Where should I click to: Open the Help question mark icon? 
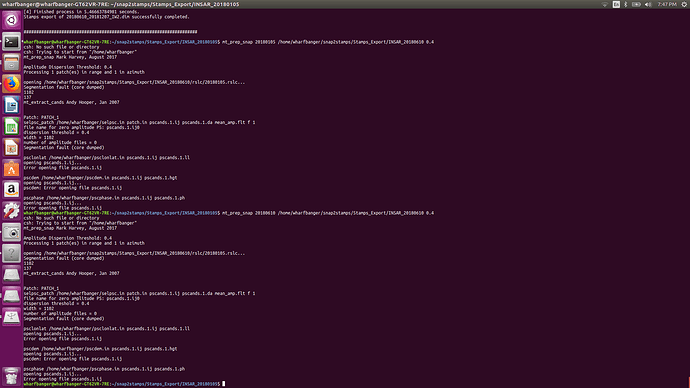click(11, 253)
